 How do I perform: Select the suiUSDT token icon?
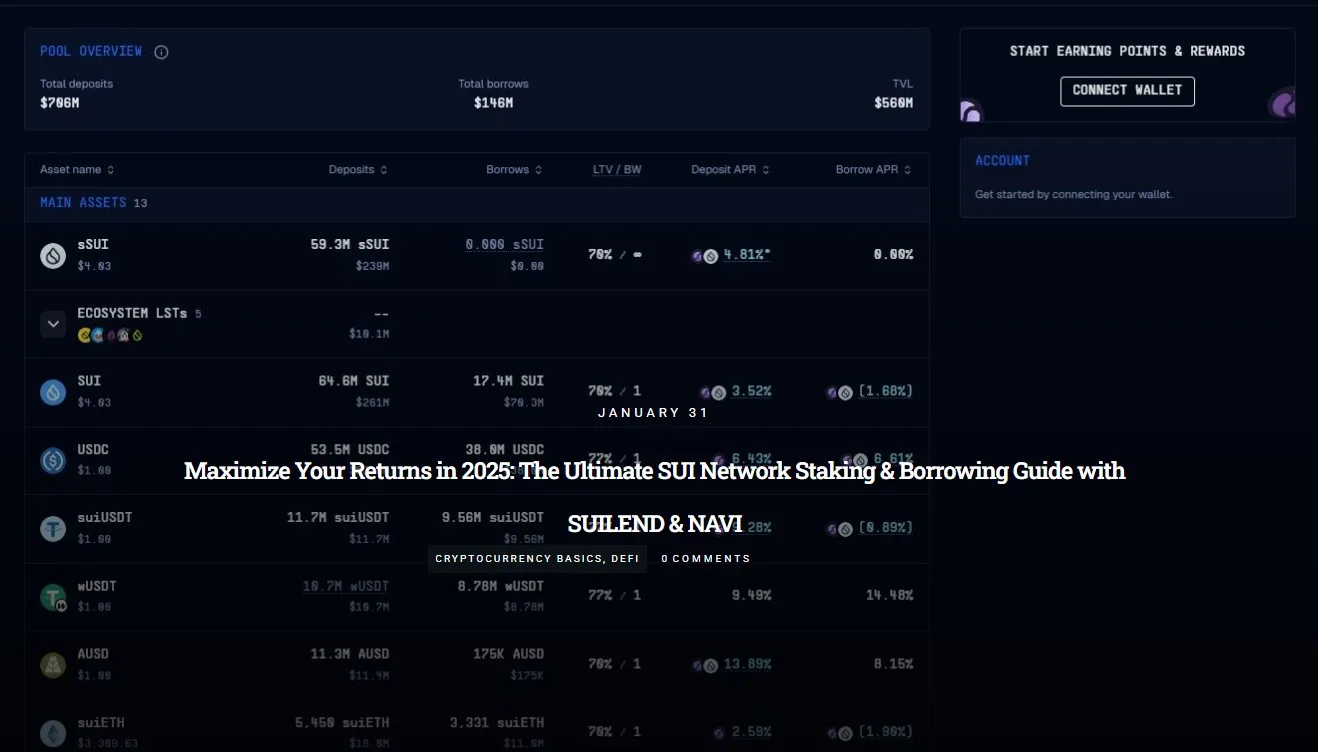(52, 528)
